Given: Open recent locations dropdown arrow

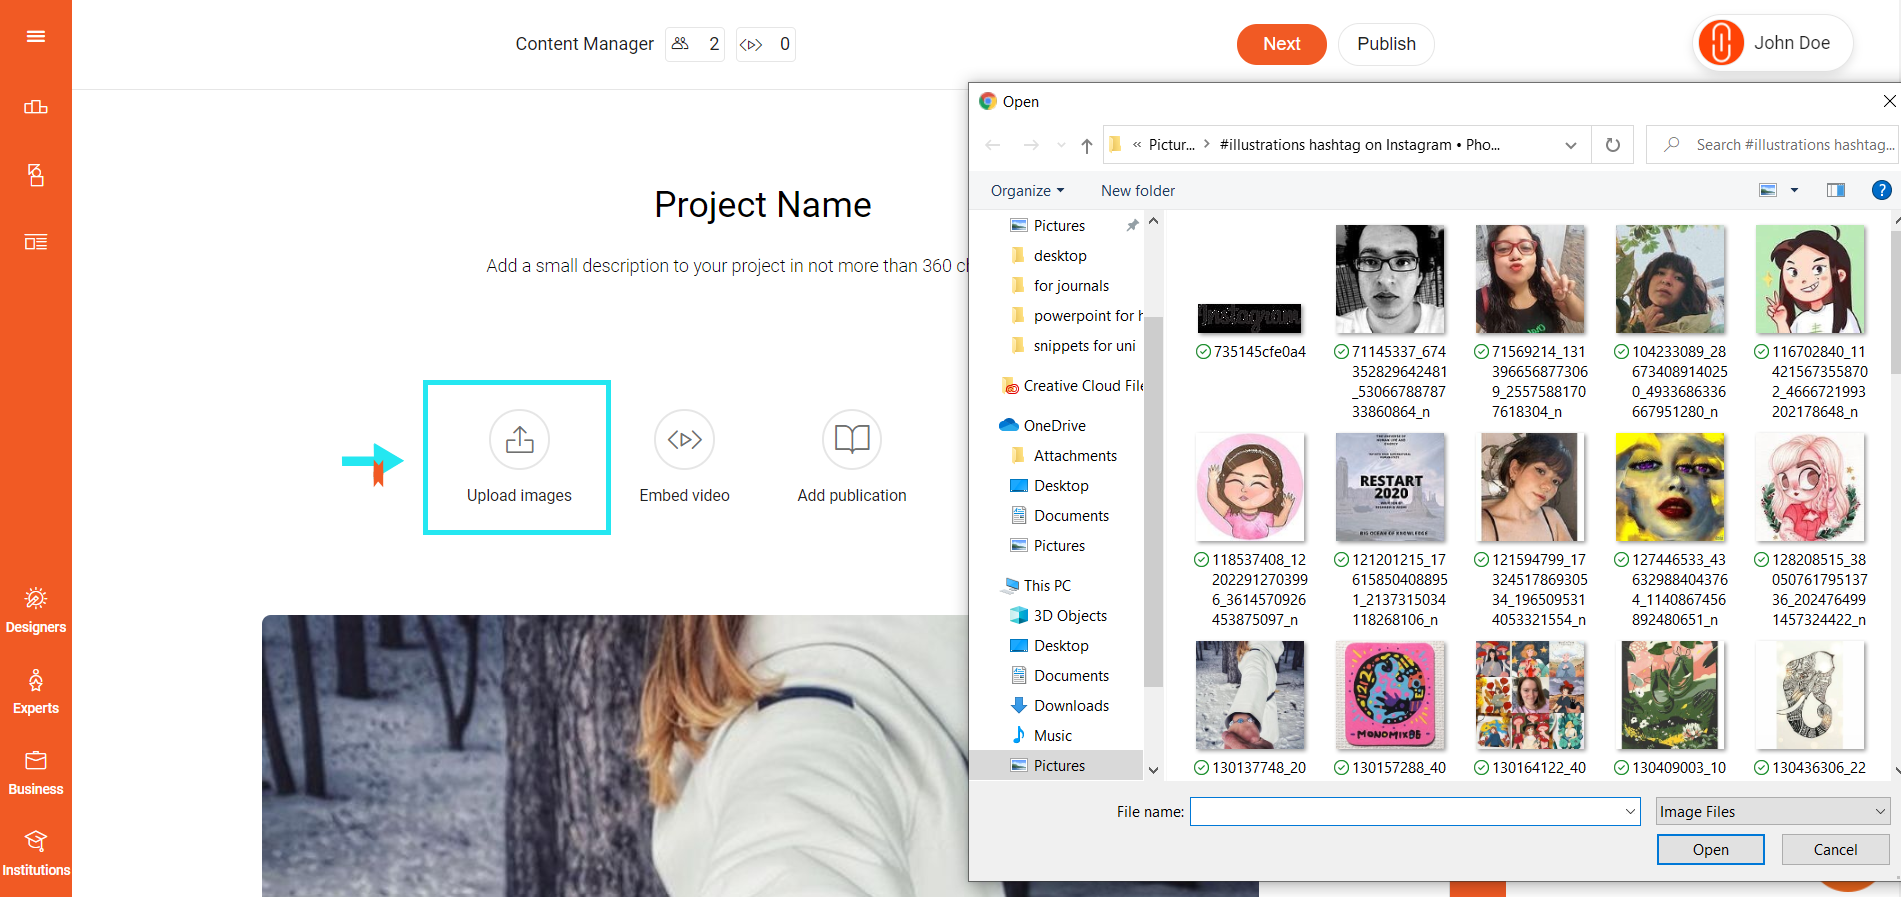Looking at the screenshot, I should (1061, 145).
